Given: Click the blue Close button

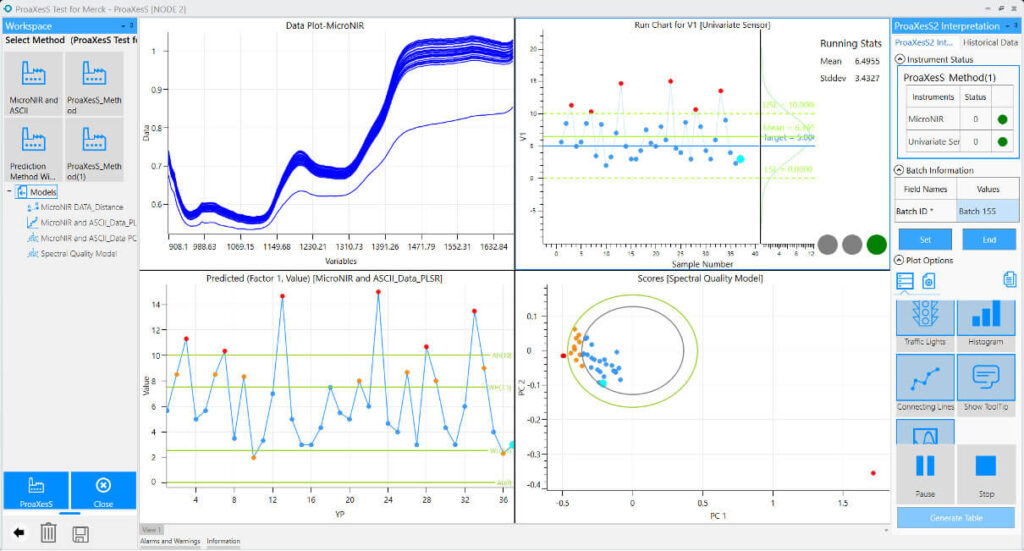Looking at the screenshot, I should tap(103, 491).
